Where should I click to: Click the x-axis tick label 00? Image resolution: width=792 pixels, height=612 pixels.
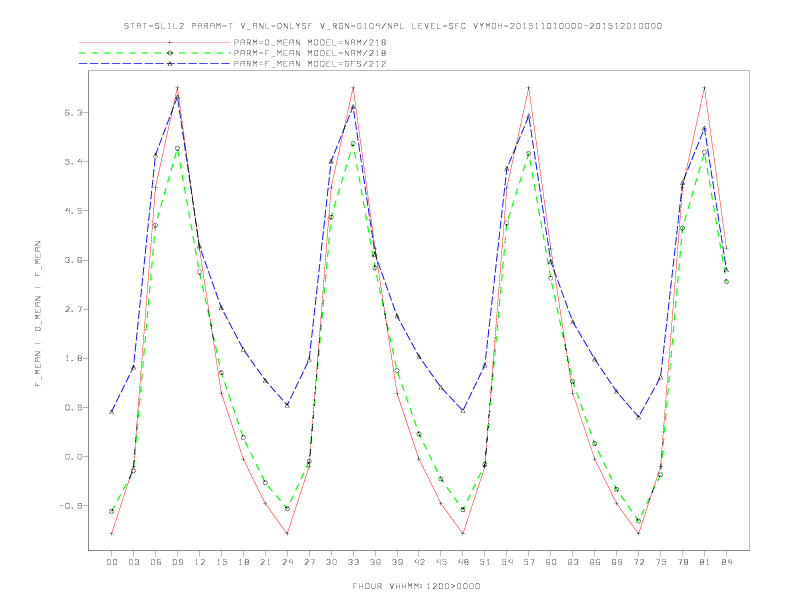coord(112,562)
